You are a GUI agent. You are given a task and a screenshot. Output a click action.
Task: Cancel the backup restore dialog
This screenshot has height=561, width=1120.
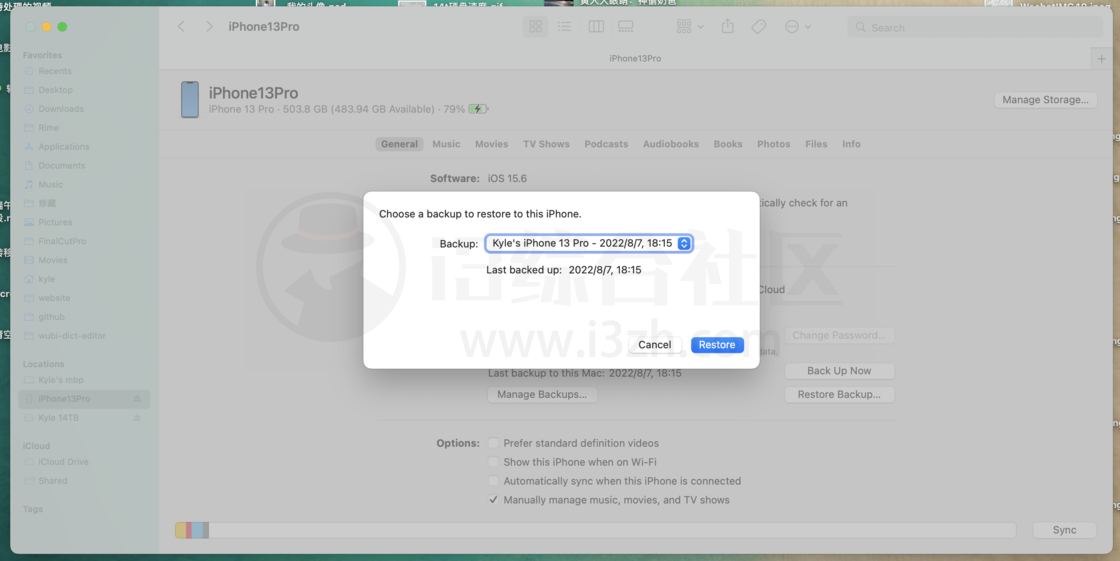[x=654, y=344]
